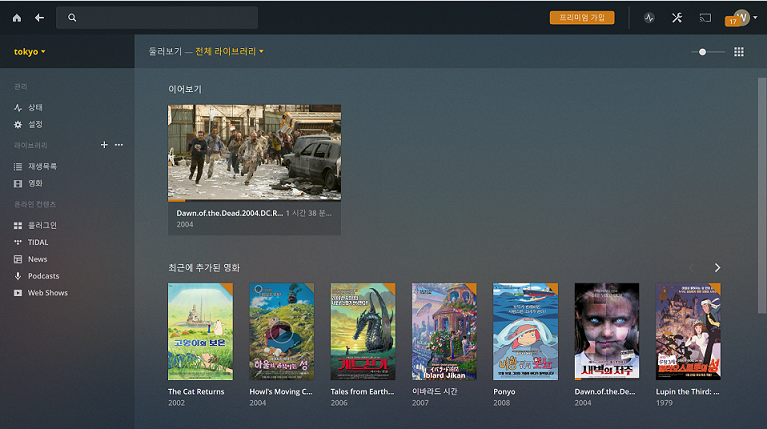
Task: Open Tales from Earthsea dragon poster
Action: click(x=363, y=331)
